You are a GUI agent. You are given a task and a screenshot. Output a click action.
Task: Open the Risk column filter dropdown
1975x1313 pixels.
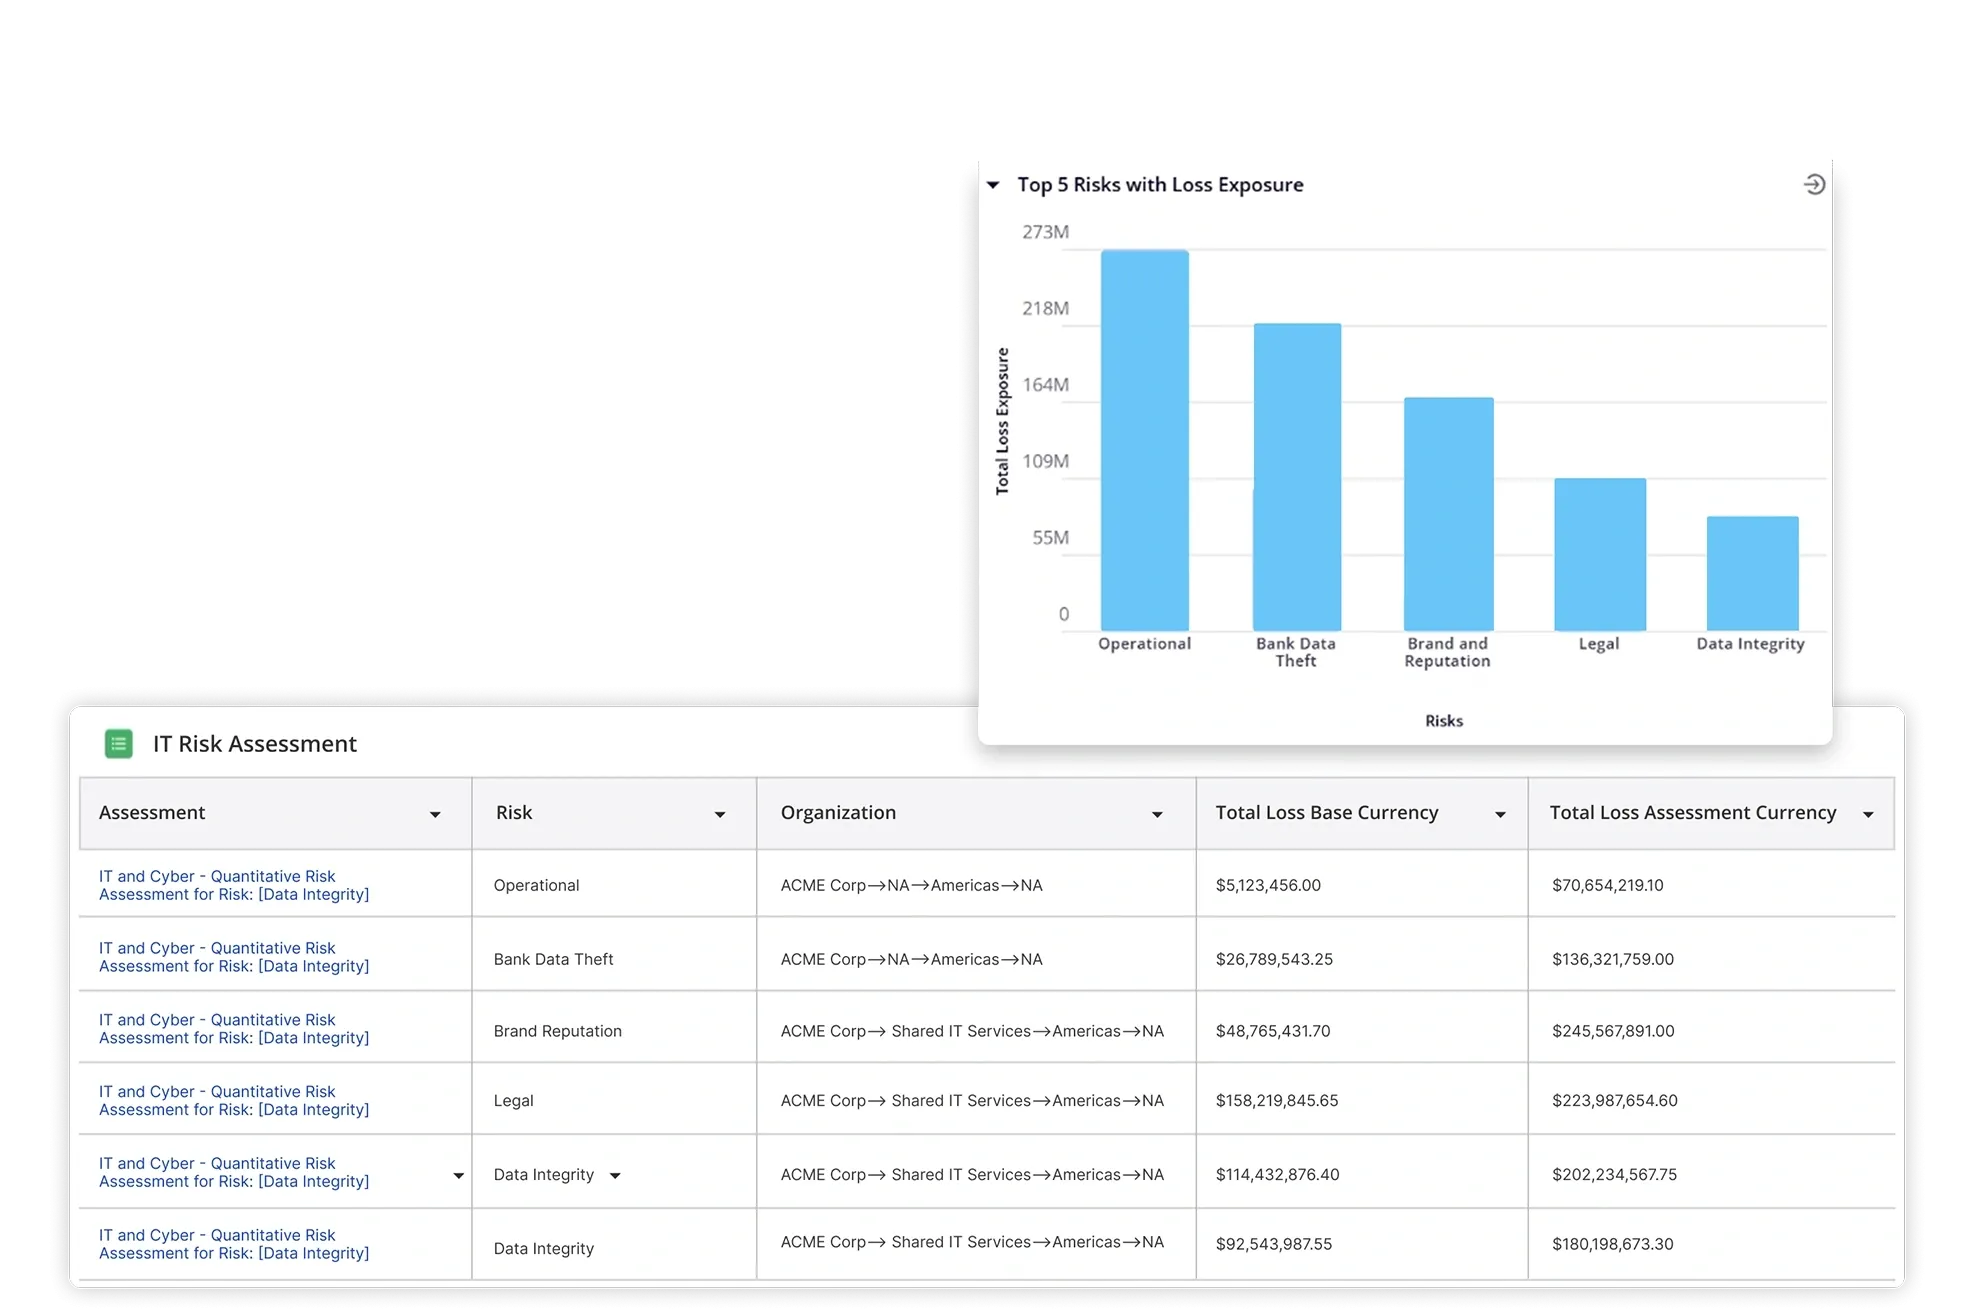tap(719, 815)
